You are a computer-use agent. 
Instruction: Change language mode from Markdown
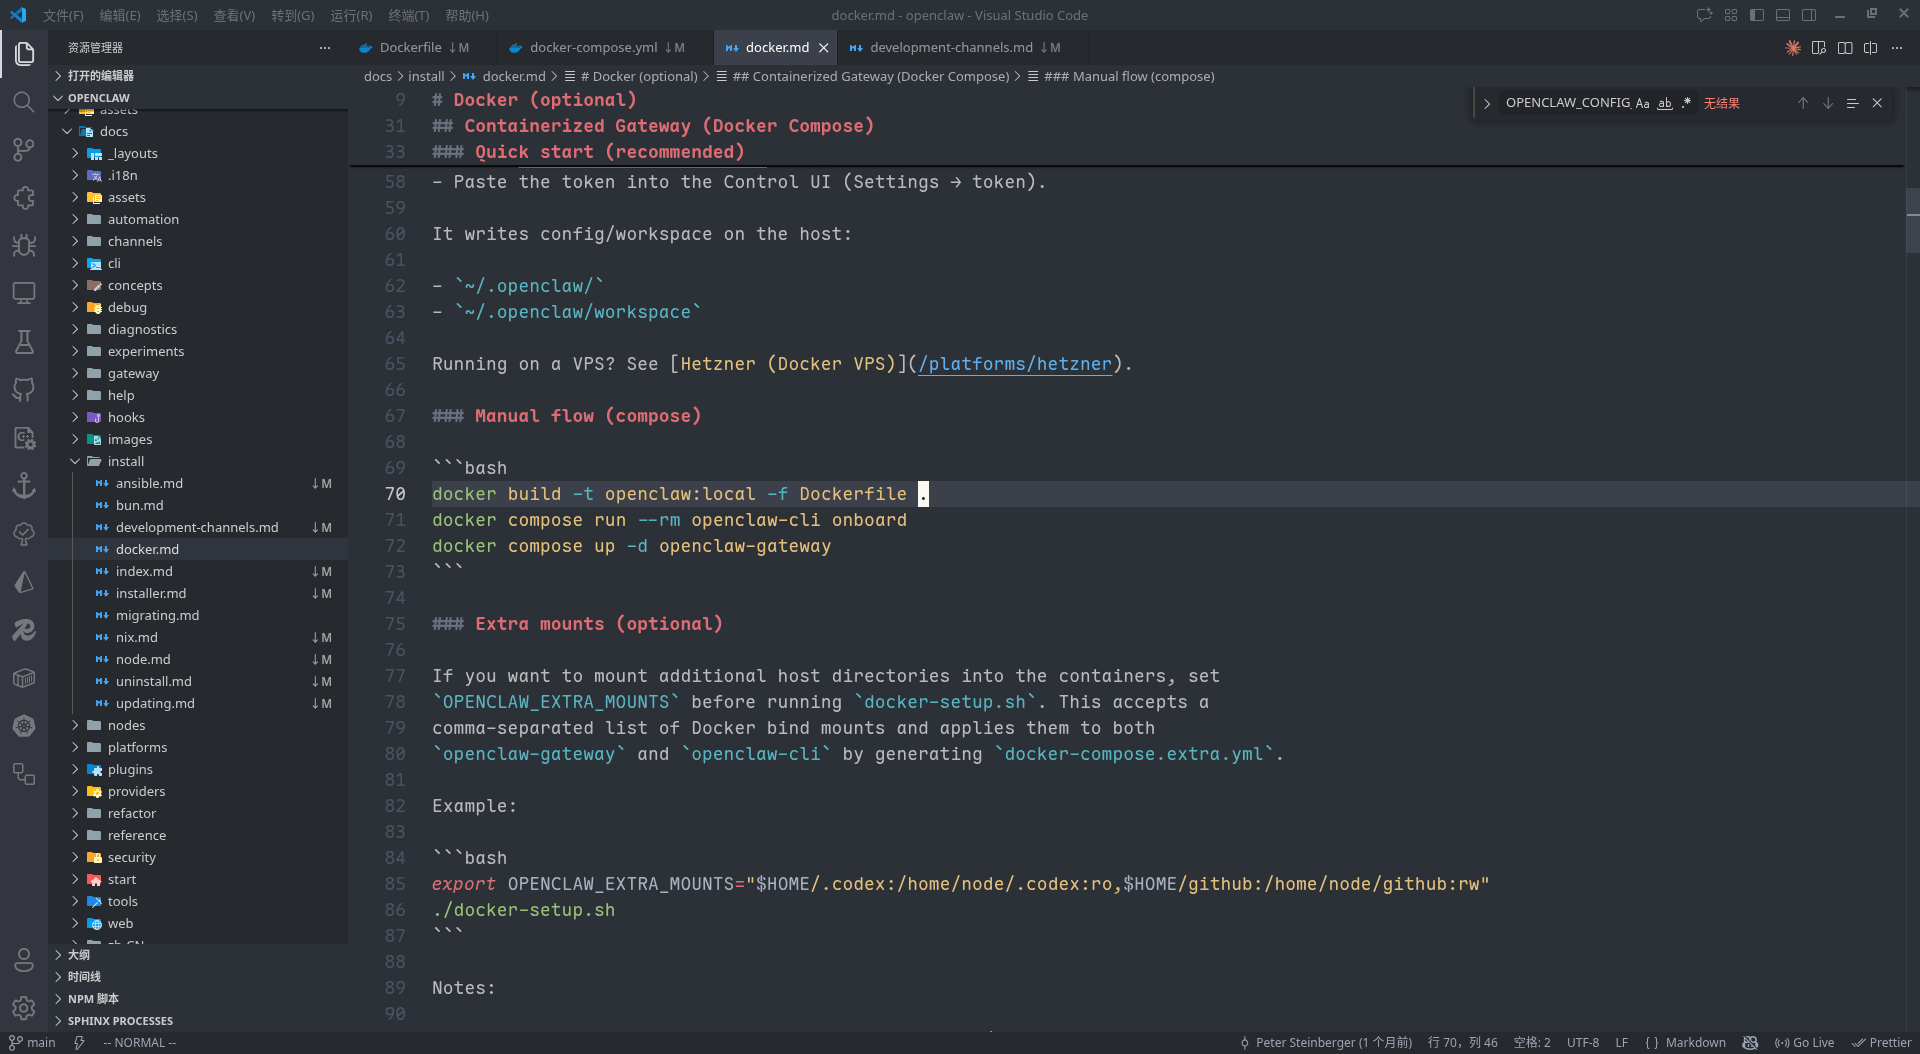[1695, 1042]
